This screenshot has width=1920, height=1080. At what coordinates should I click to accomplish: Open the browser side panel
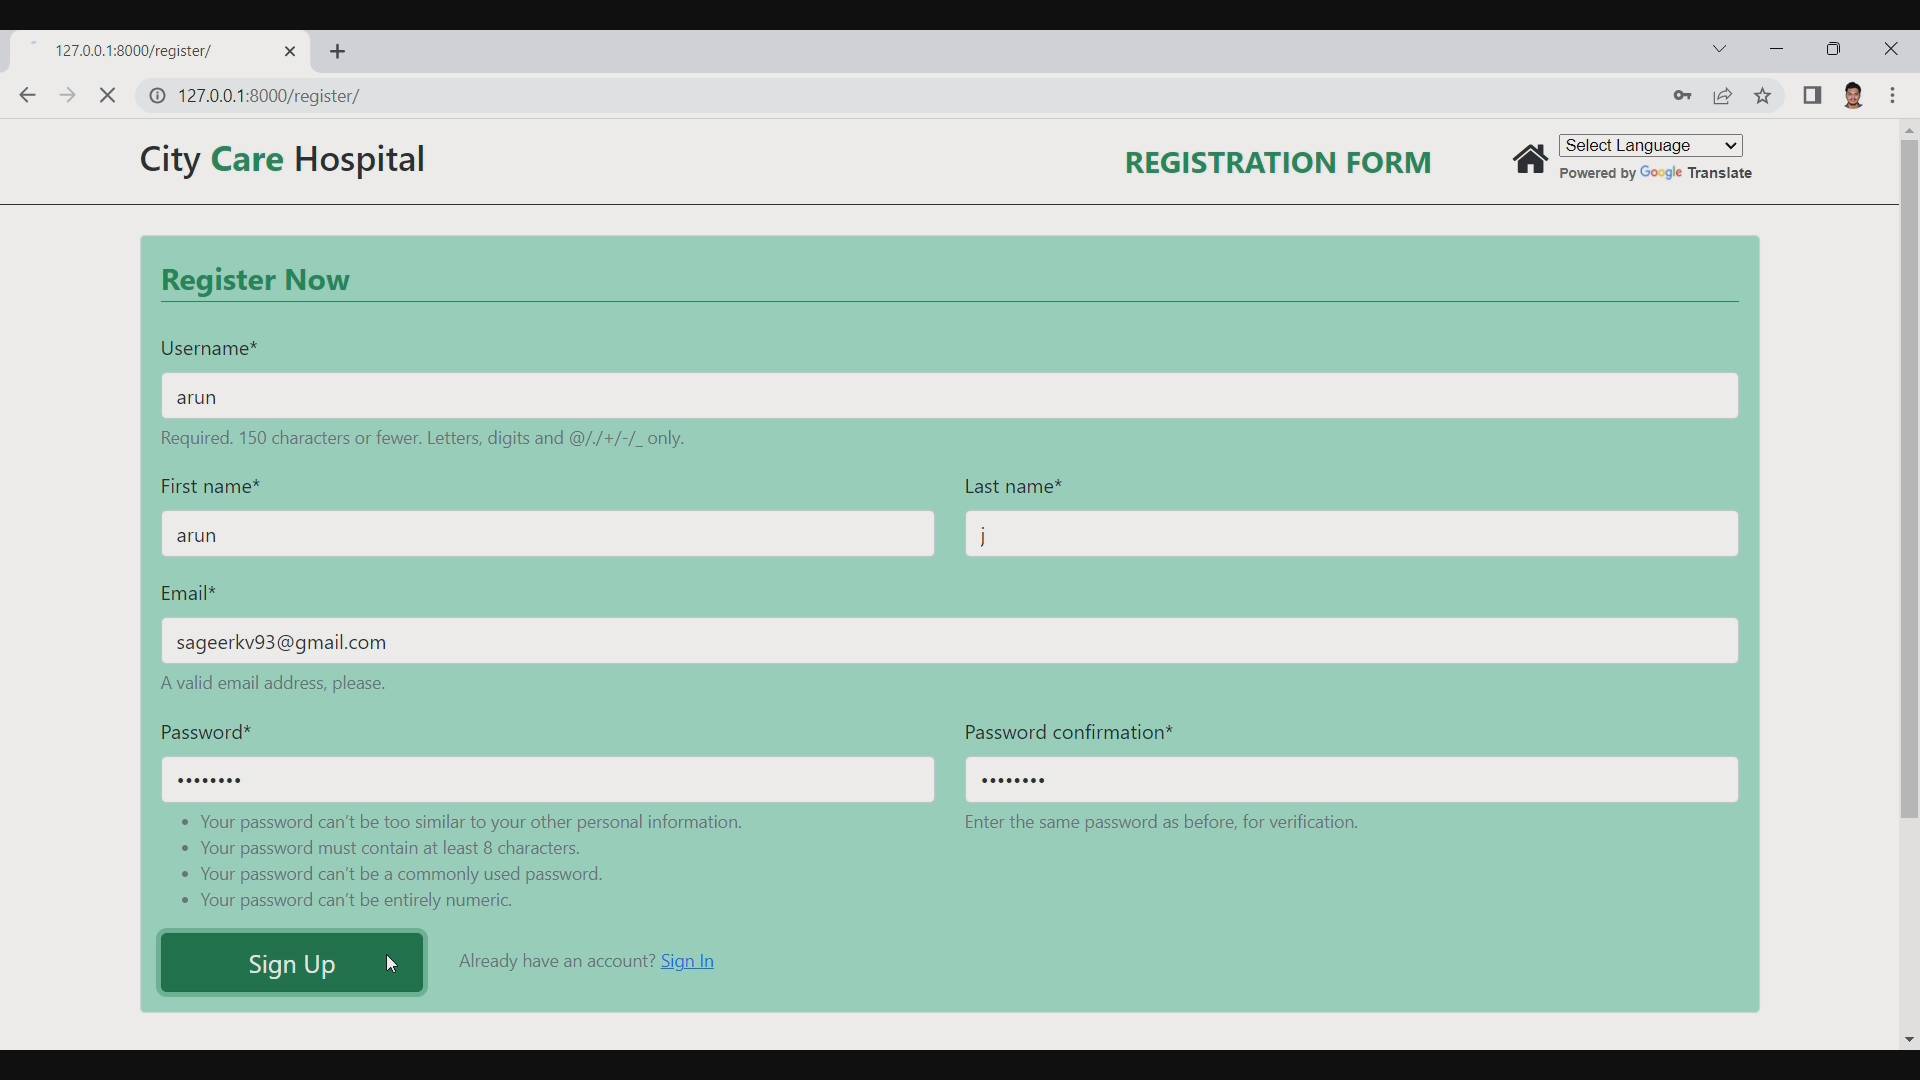(x=1813, y=96)
